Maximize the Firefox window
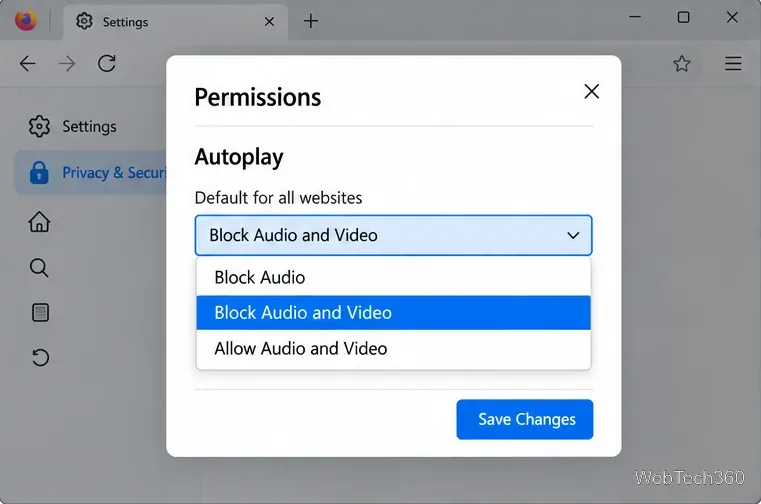 683,17
